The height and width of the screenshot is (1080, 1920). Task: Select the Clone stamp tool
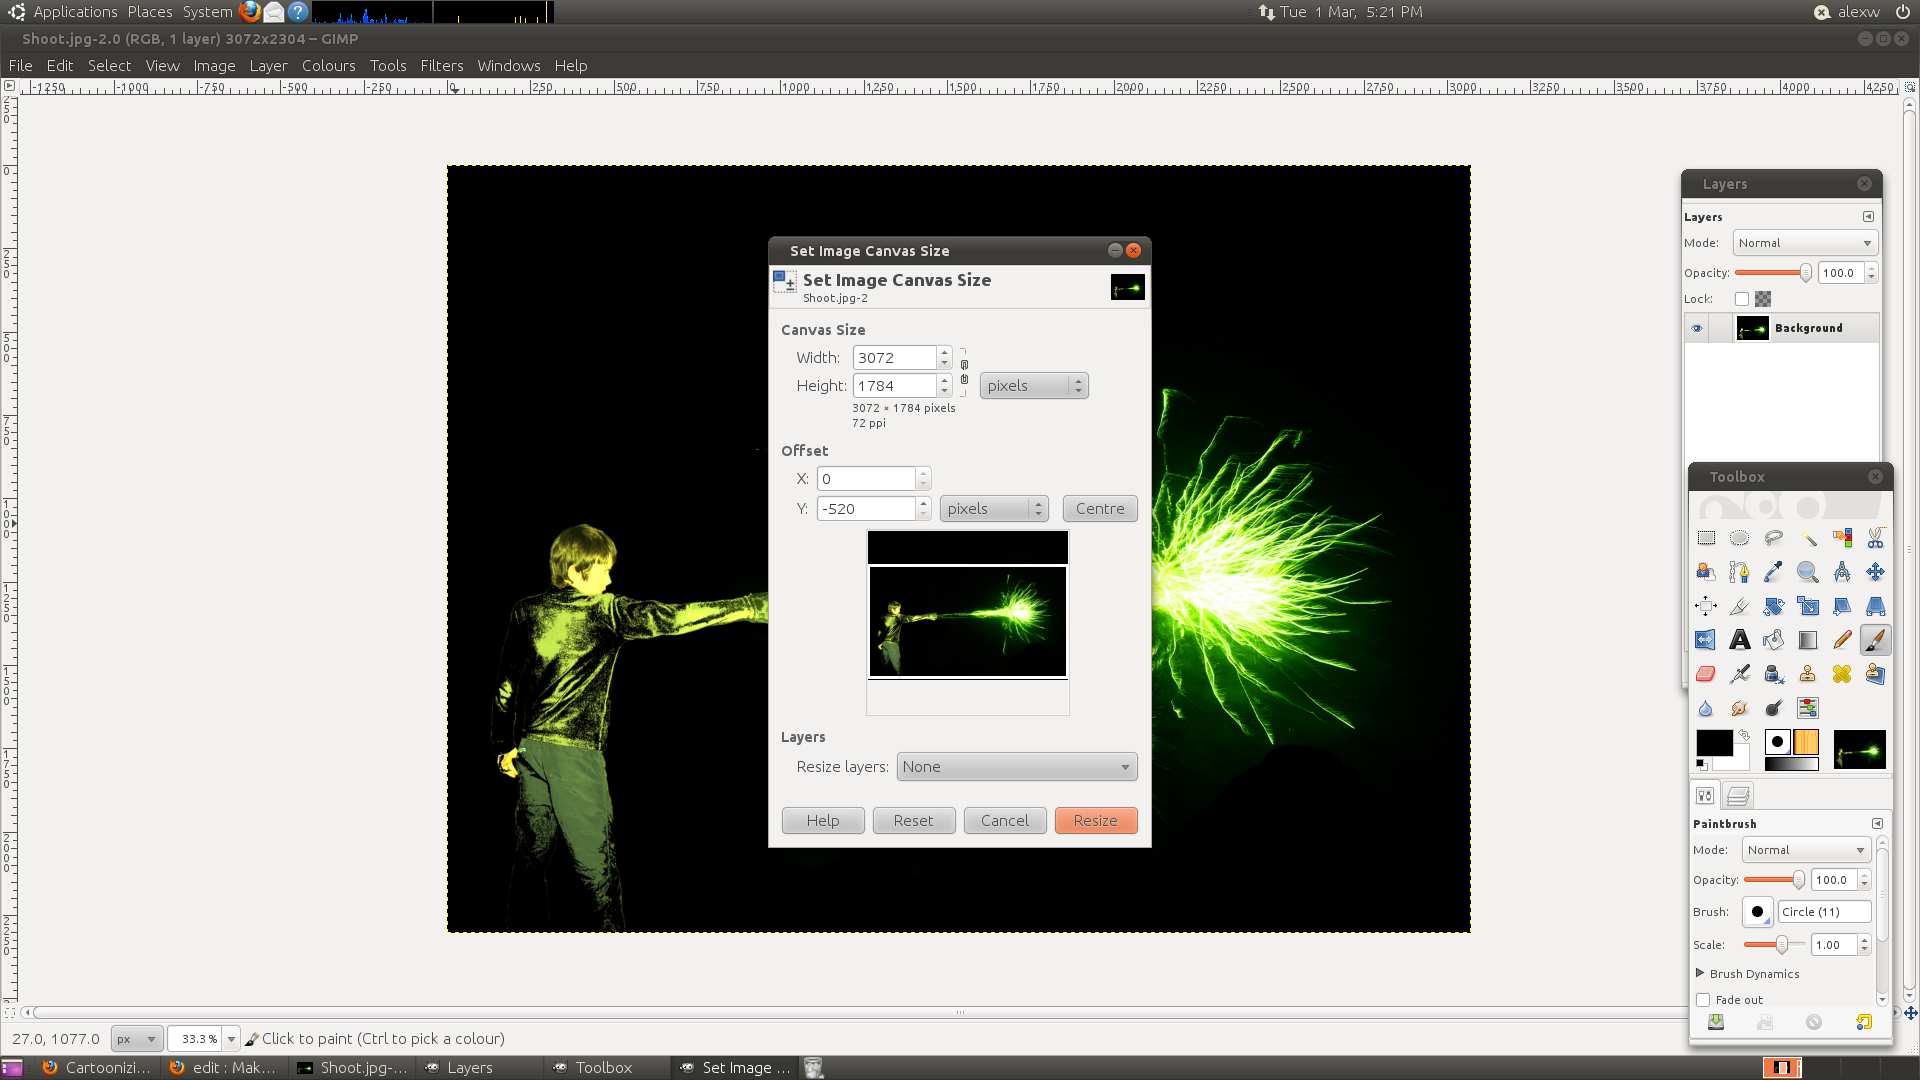click(x=1808, y=674)
